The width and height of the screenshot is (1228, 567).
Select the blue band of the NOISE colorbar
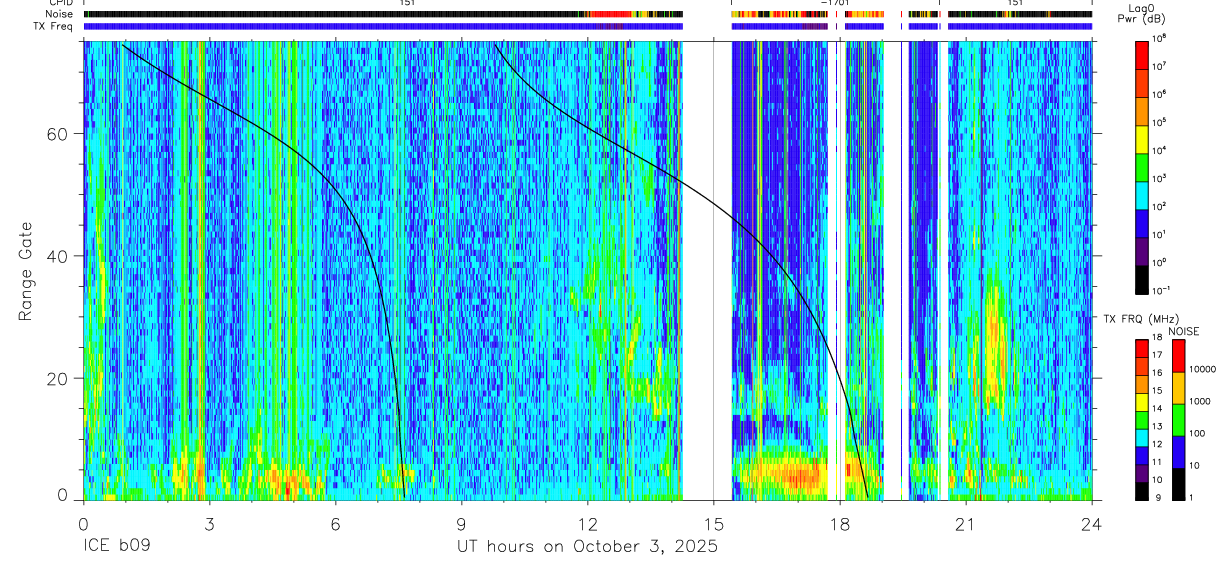1178,451
